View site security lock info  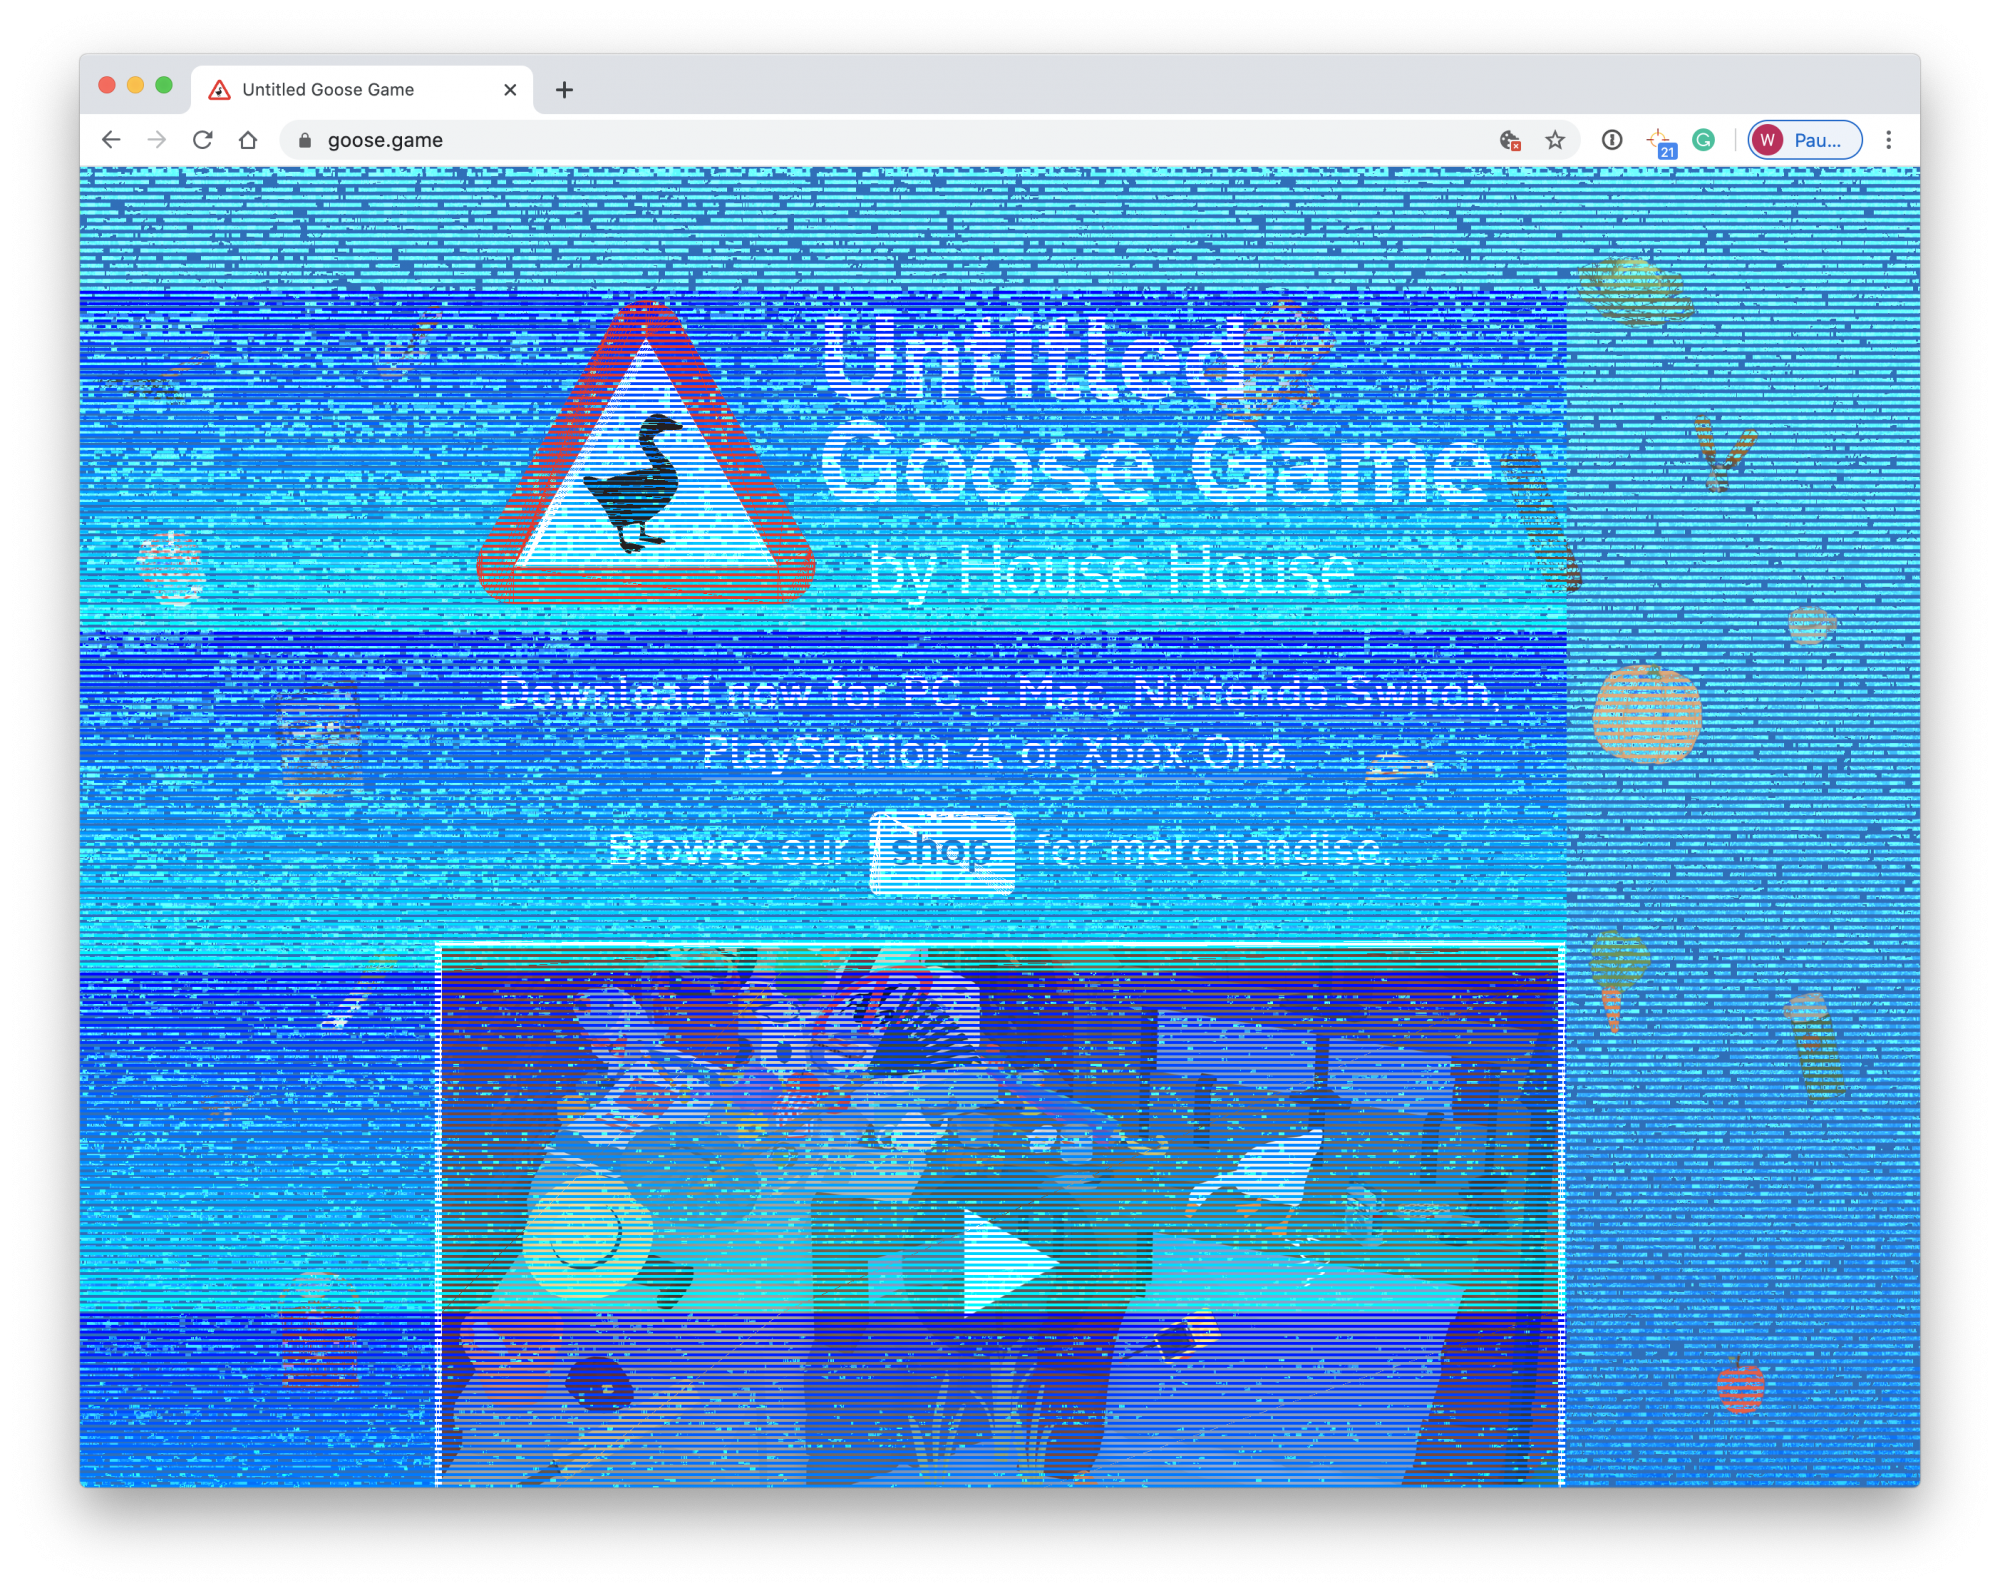point(306,140)
